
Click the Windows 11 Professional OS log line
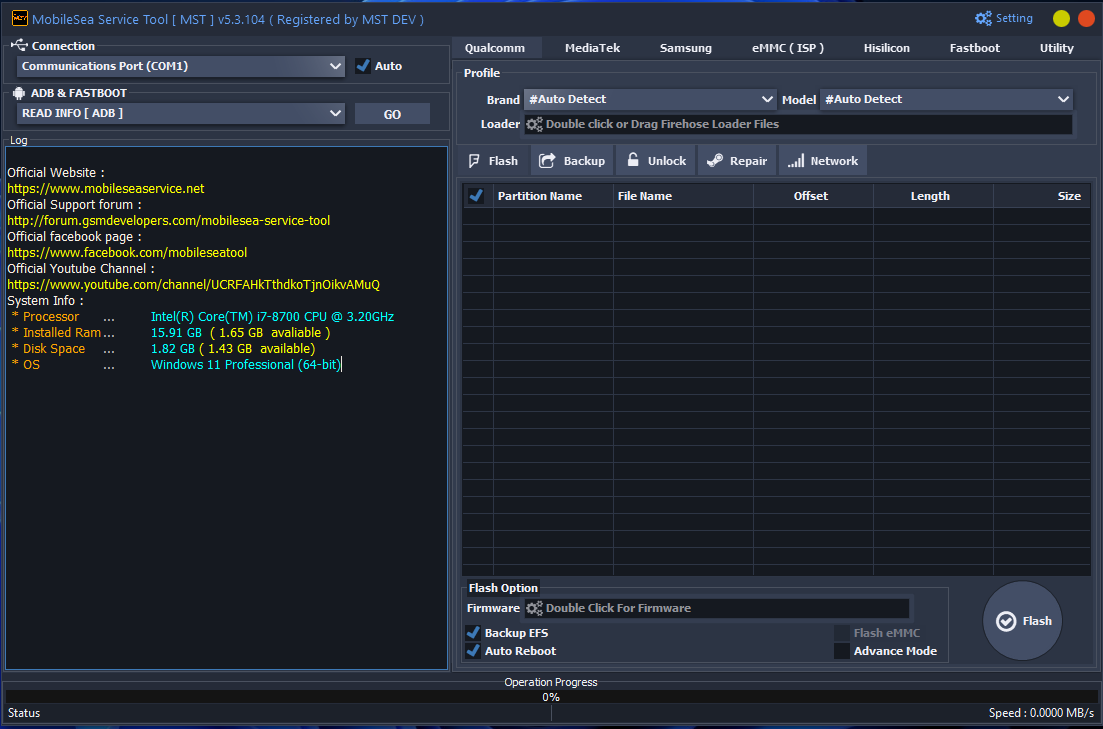[176, 365]
